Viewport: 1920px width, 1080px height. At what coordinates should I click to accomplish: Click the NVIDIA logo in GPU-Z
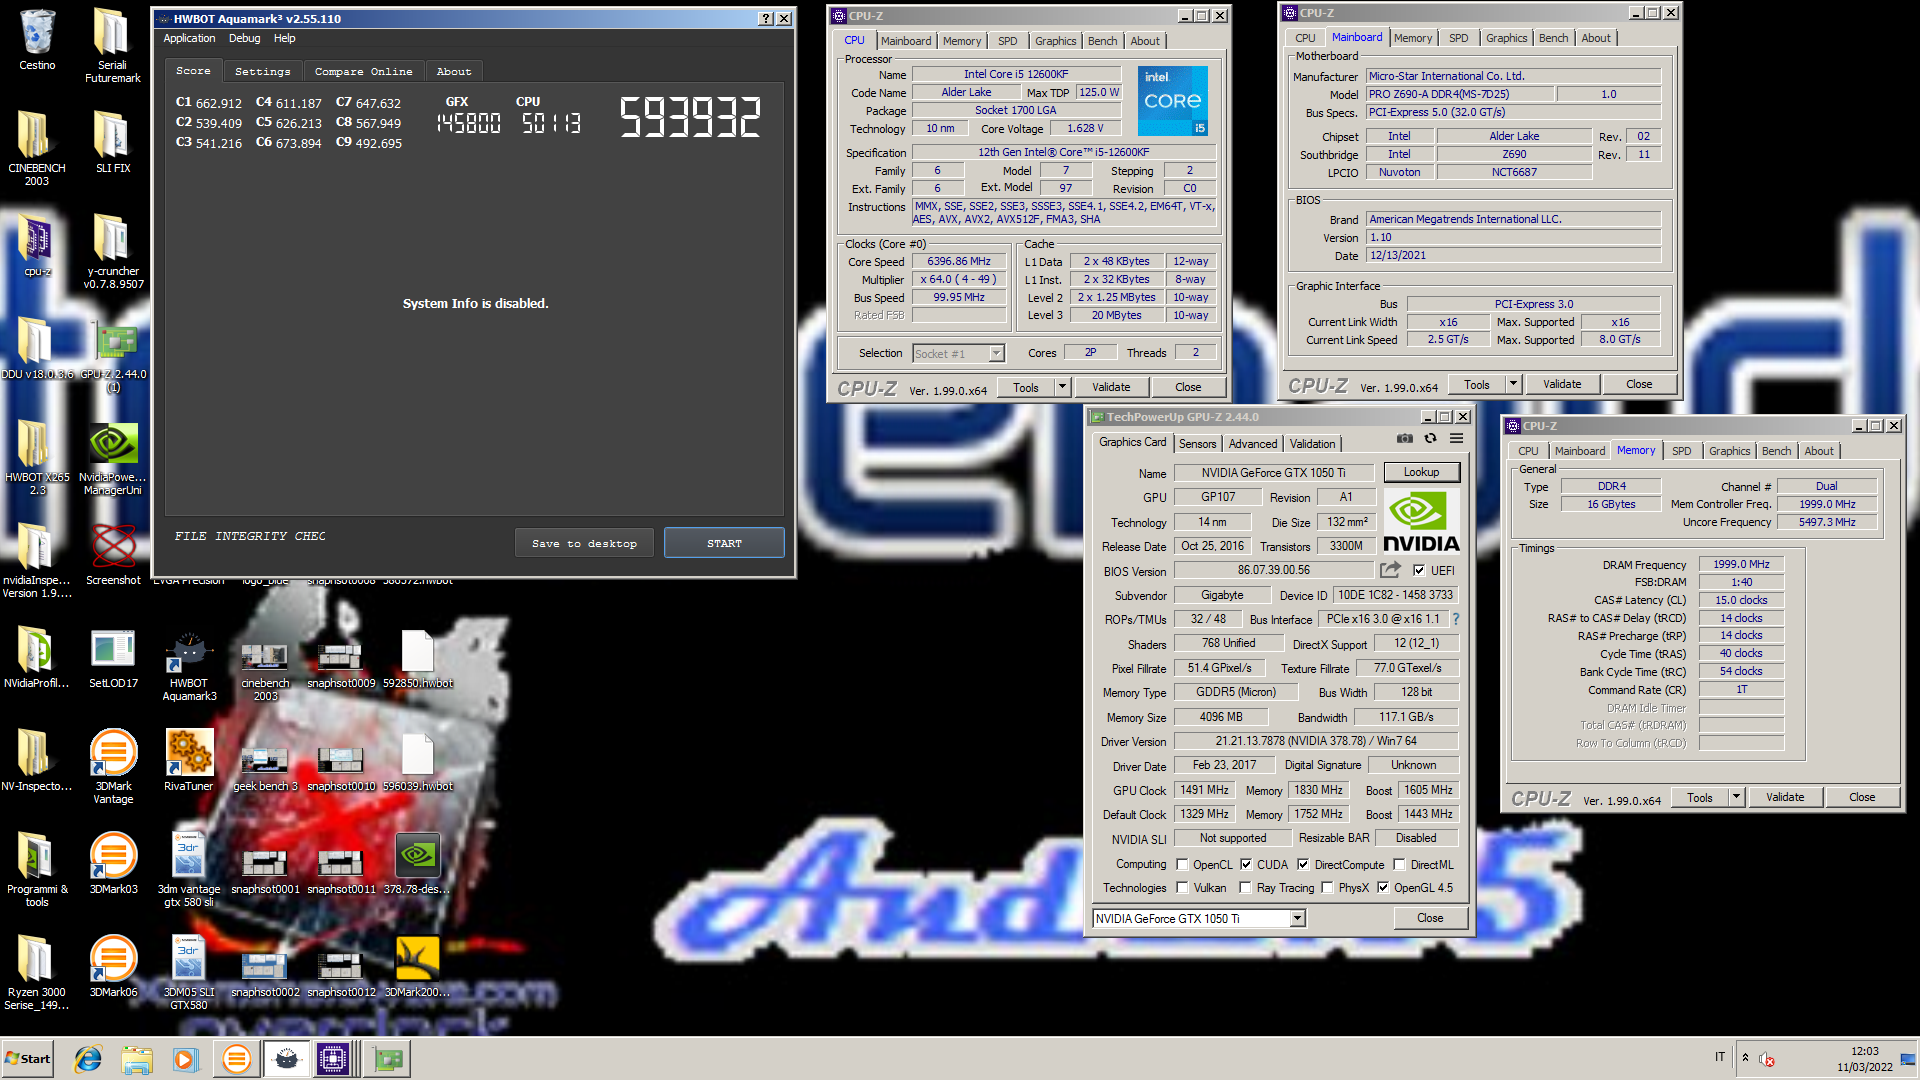point(1421,521)
